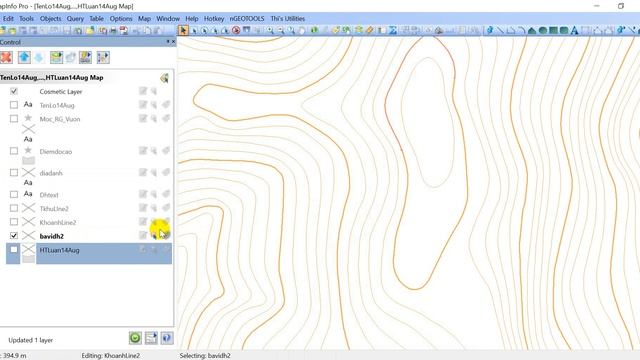This screenshot has width=640, height=360.
Task: Uncheck bavidh2 layer visibility checkbox
Action: (x=14, y=236)
